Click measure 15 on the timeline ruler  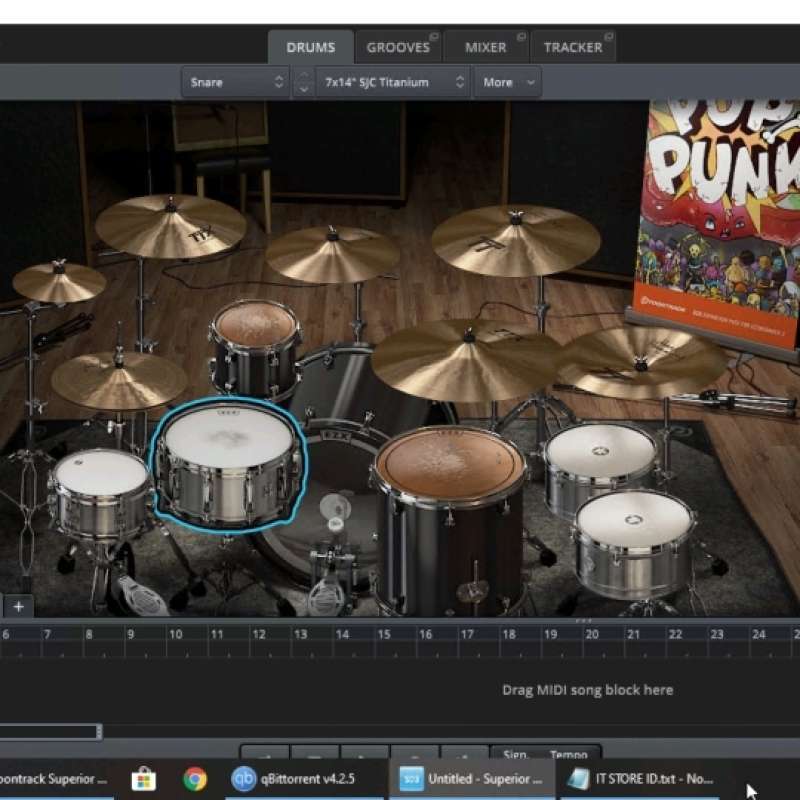point(383,633)
